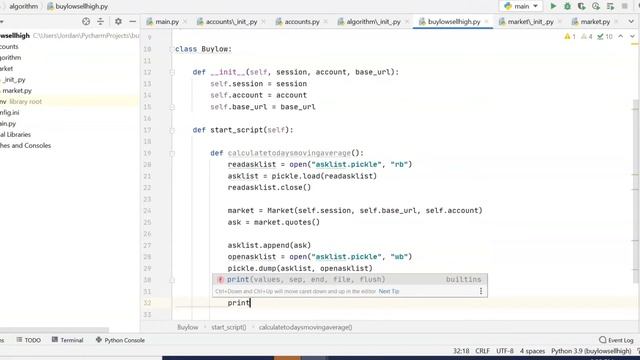Change CRLF line separator in status bar
The height and width of the screenshot is (360, 640).
click(x=482, y=351)
